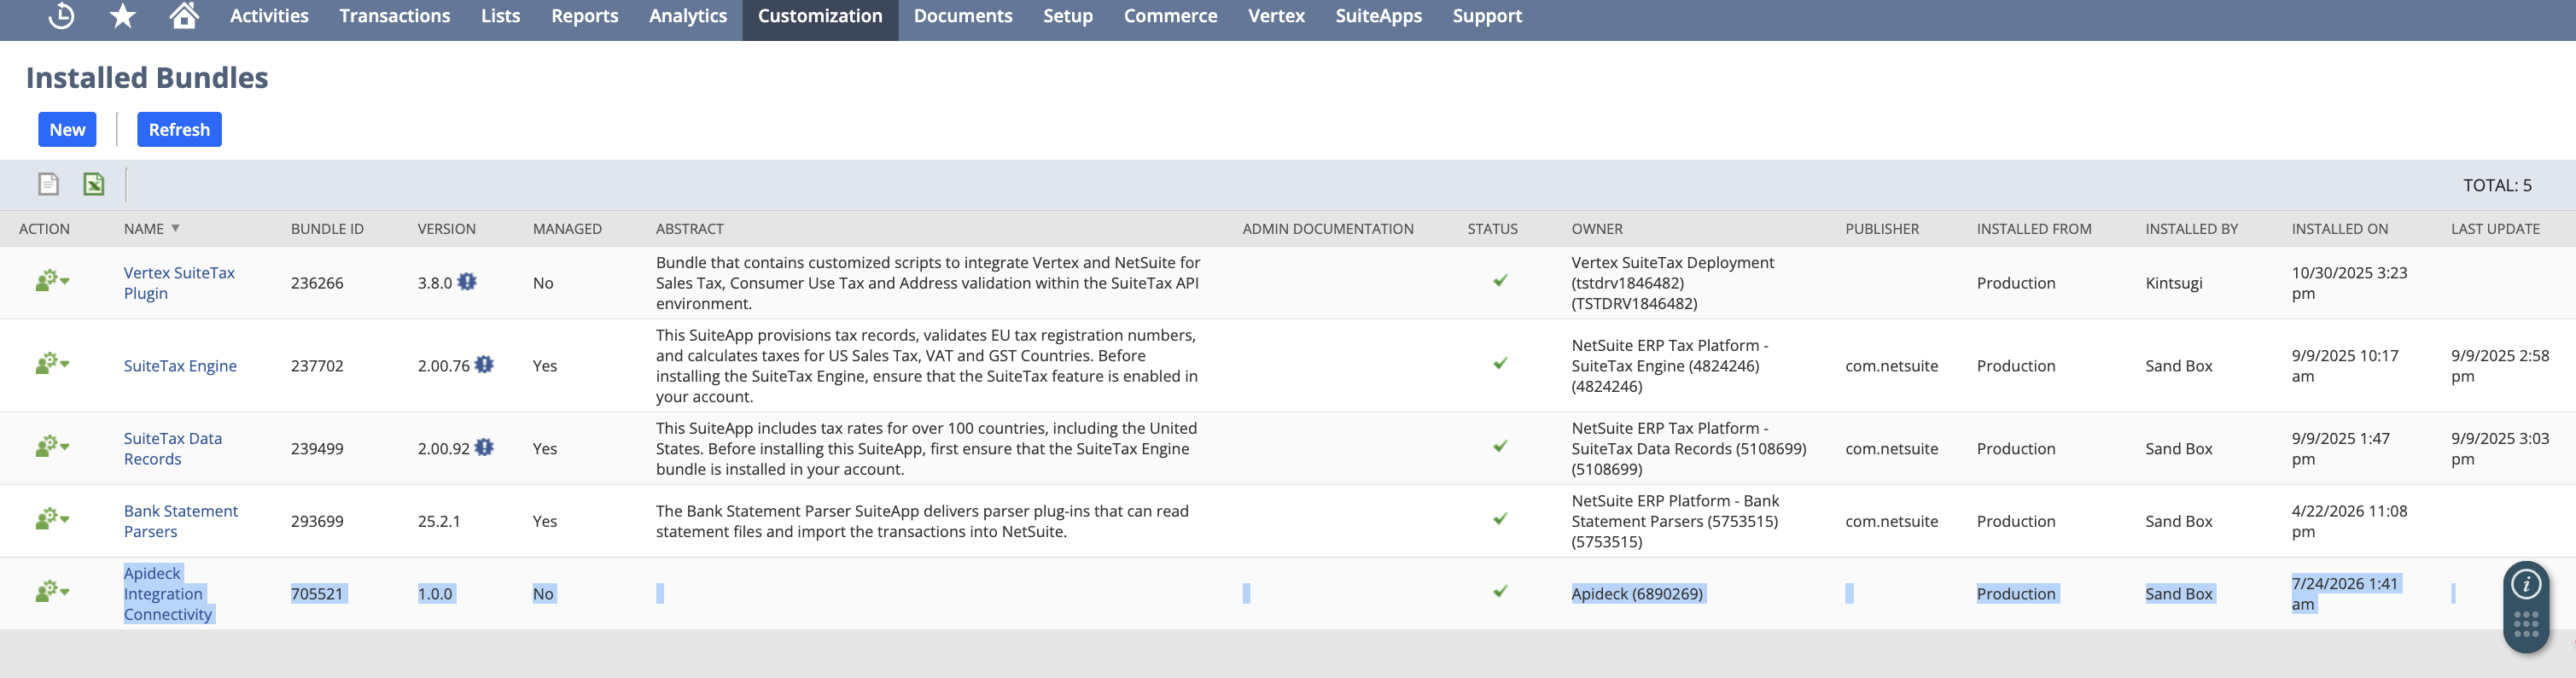Click status checkmark for Vertex SuiteTax Plugin
2576x678 pixels.
[x=1500, y=281]
